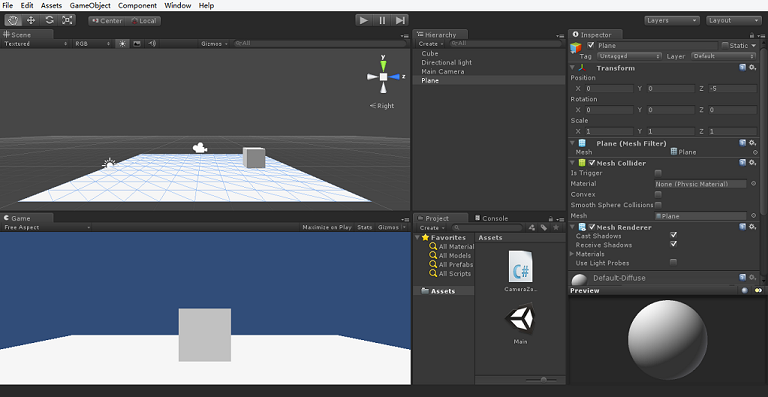Screen dimensions: 768x397
Task: Start Play mode
Action: (x=363, y=20)
